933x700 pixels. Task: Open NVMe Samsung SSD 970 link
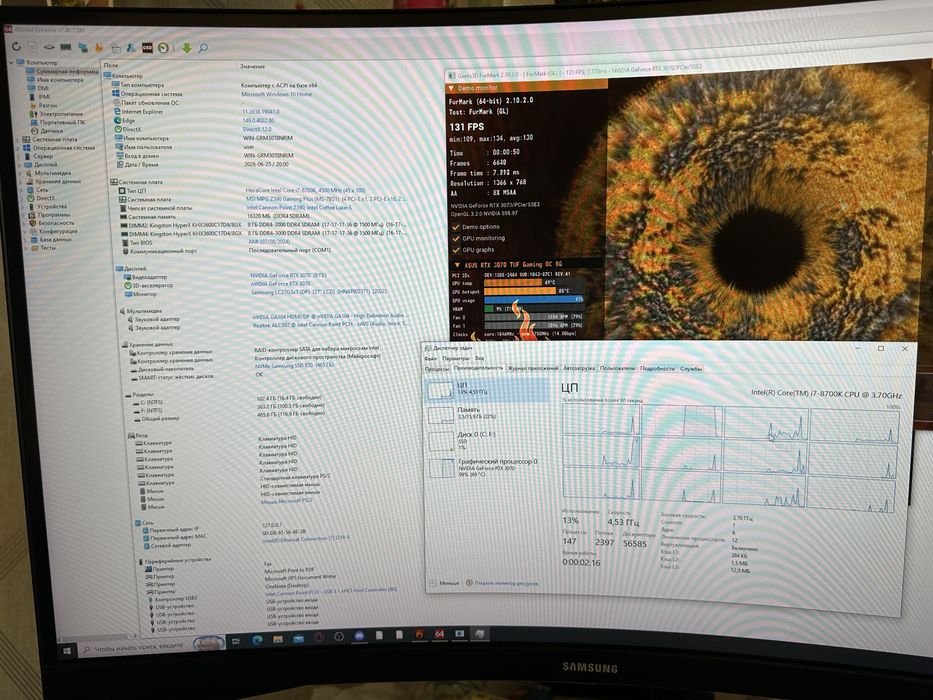[x=294, y=365]
